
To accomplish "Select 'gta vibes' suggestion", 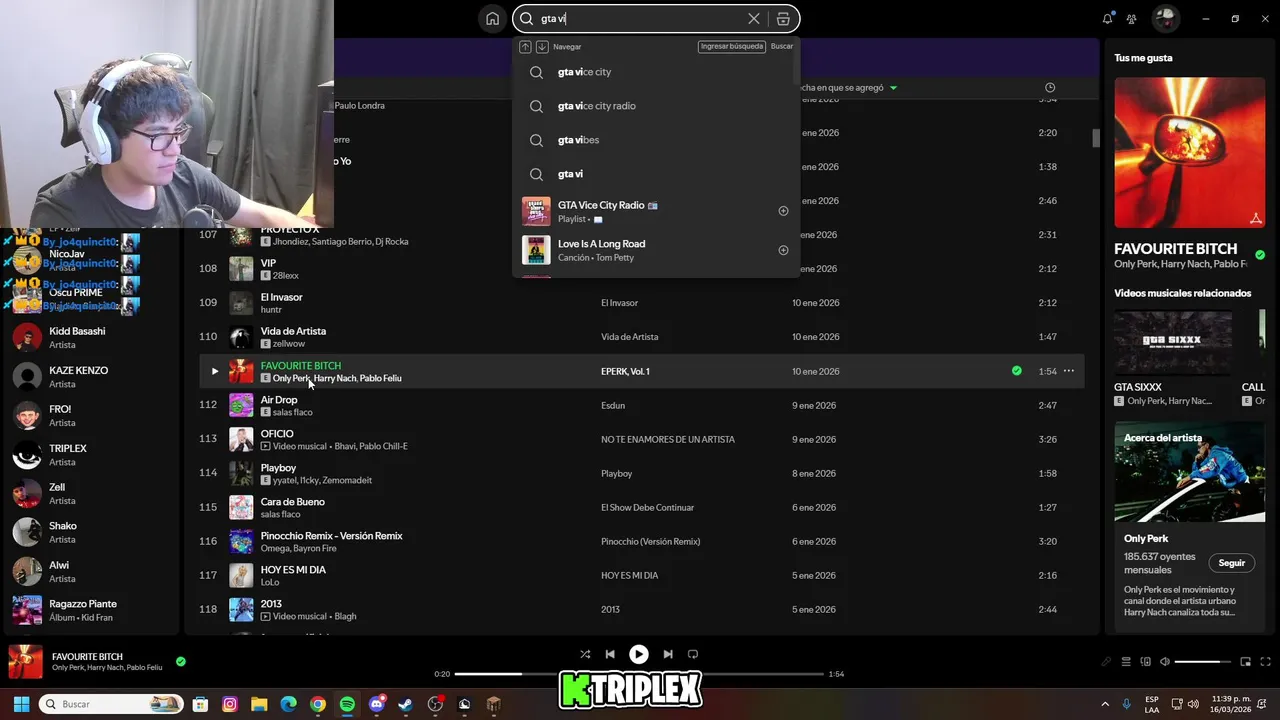I will [x=656, y=140].
